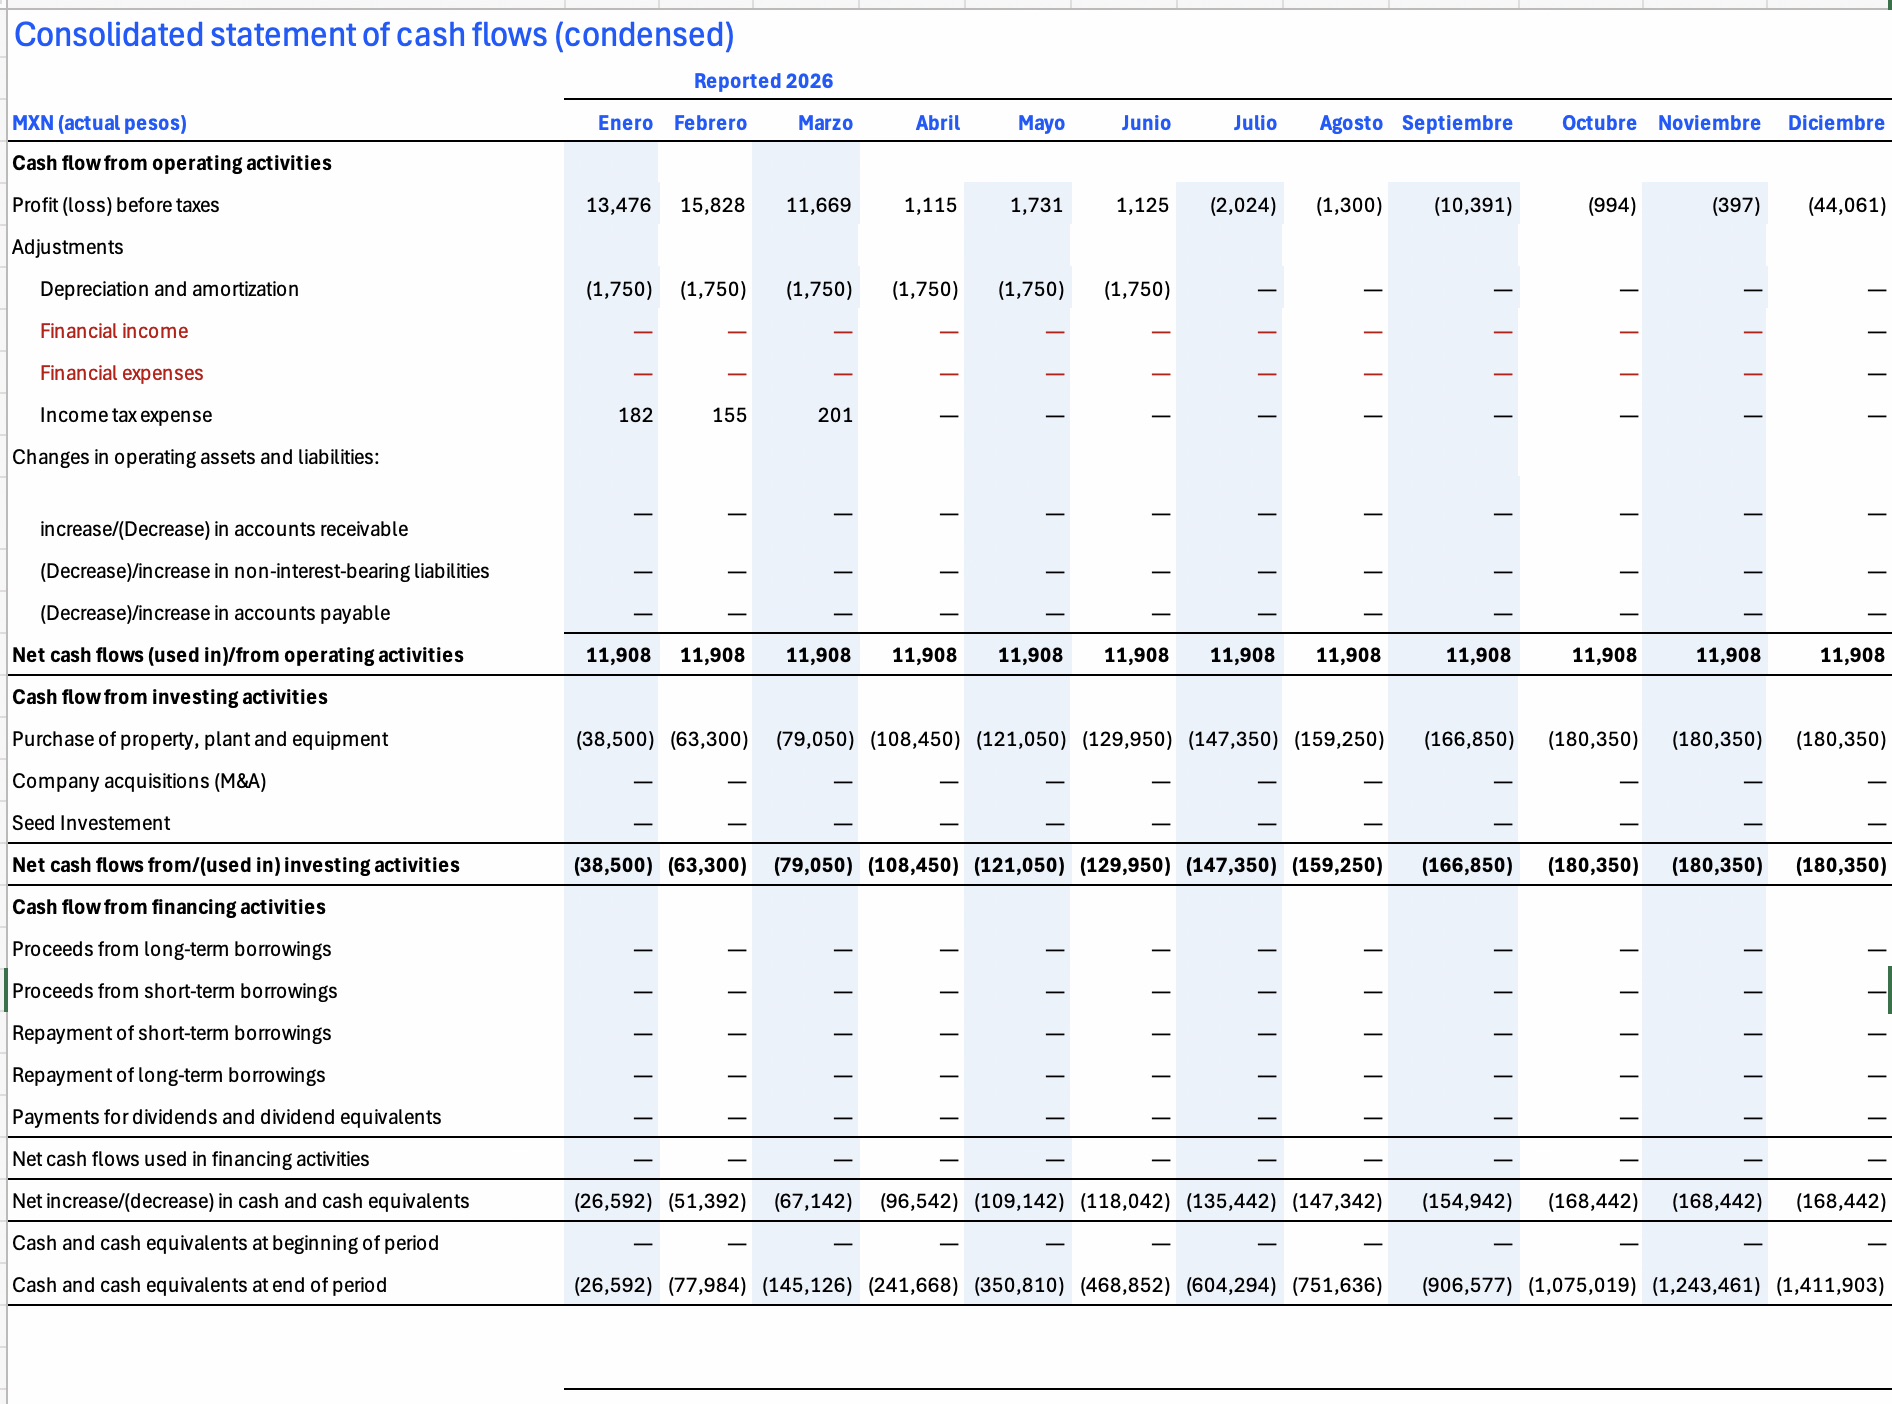
Task: Select 'Proceeds from short-term borrowings' label
Action: tap(175, 991)
